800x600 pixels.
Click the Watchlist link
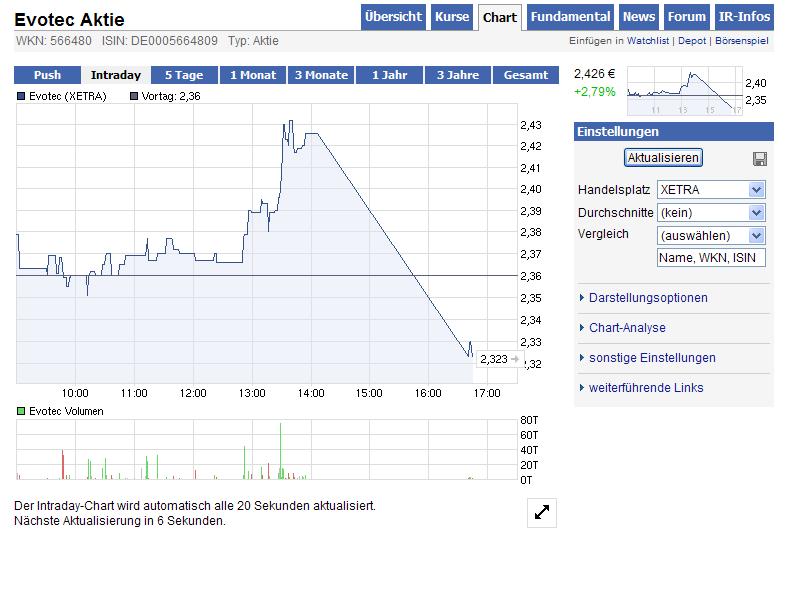click(x=647, y=41)
